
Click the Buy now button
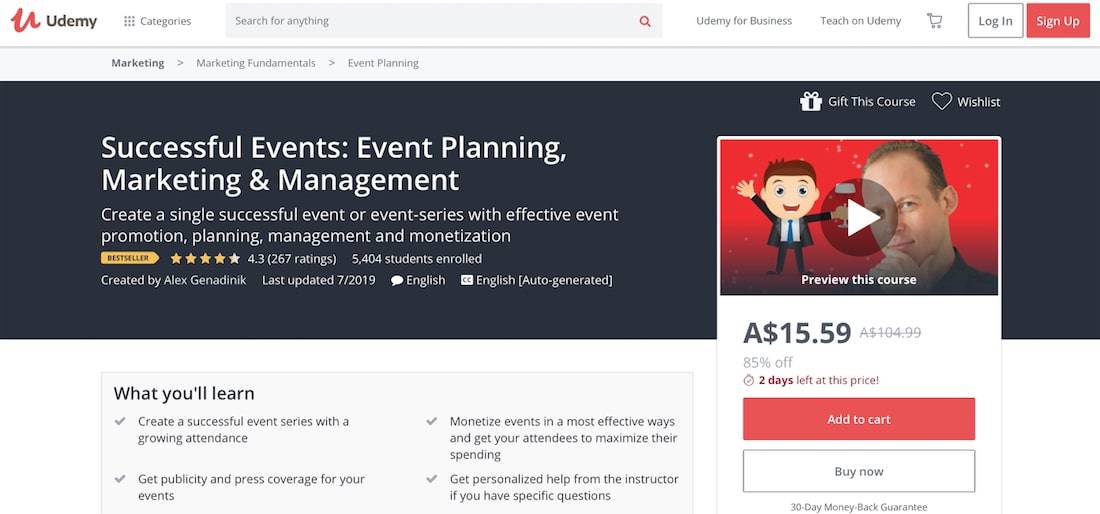[x=859, y=471]
